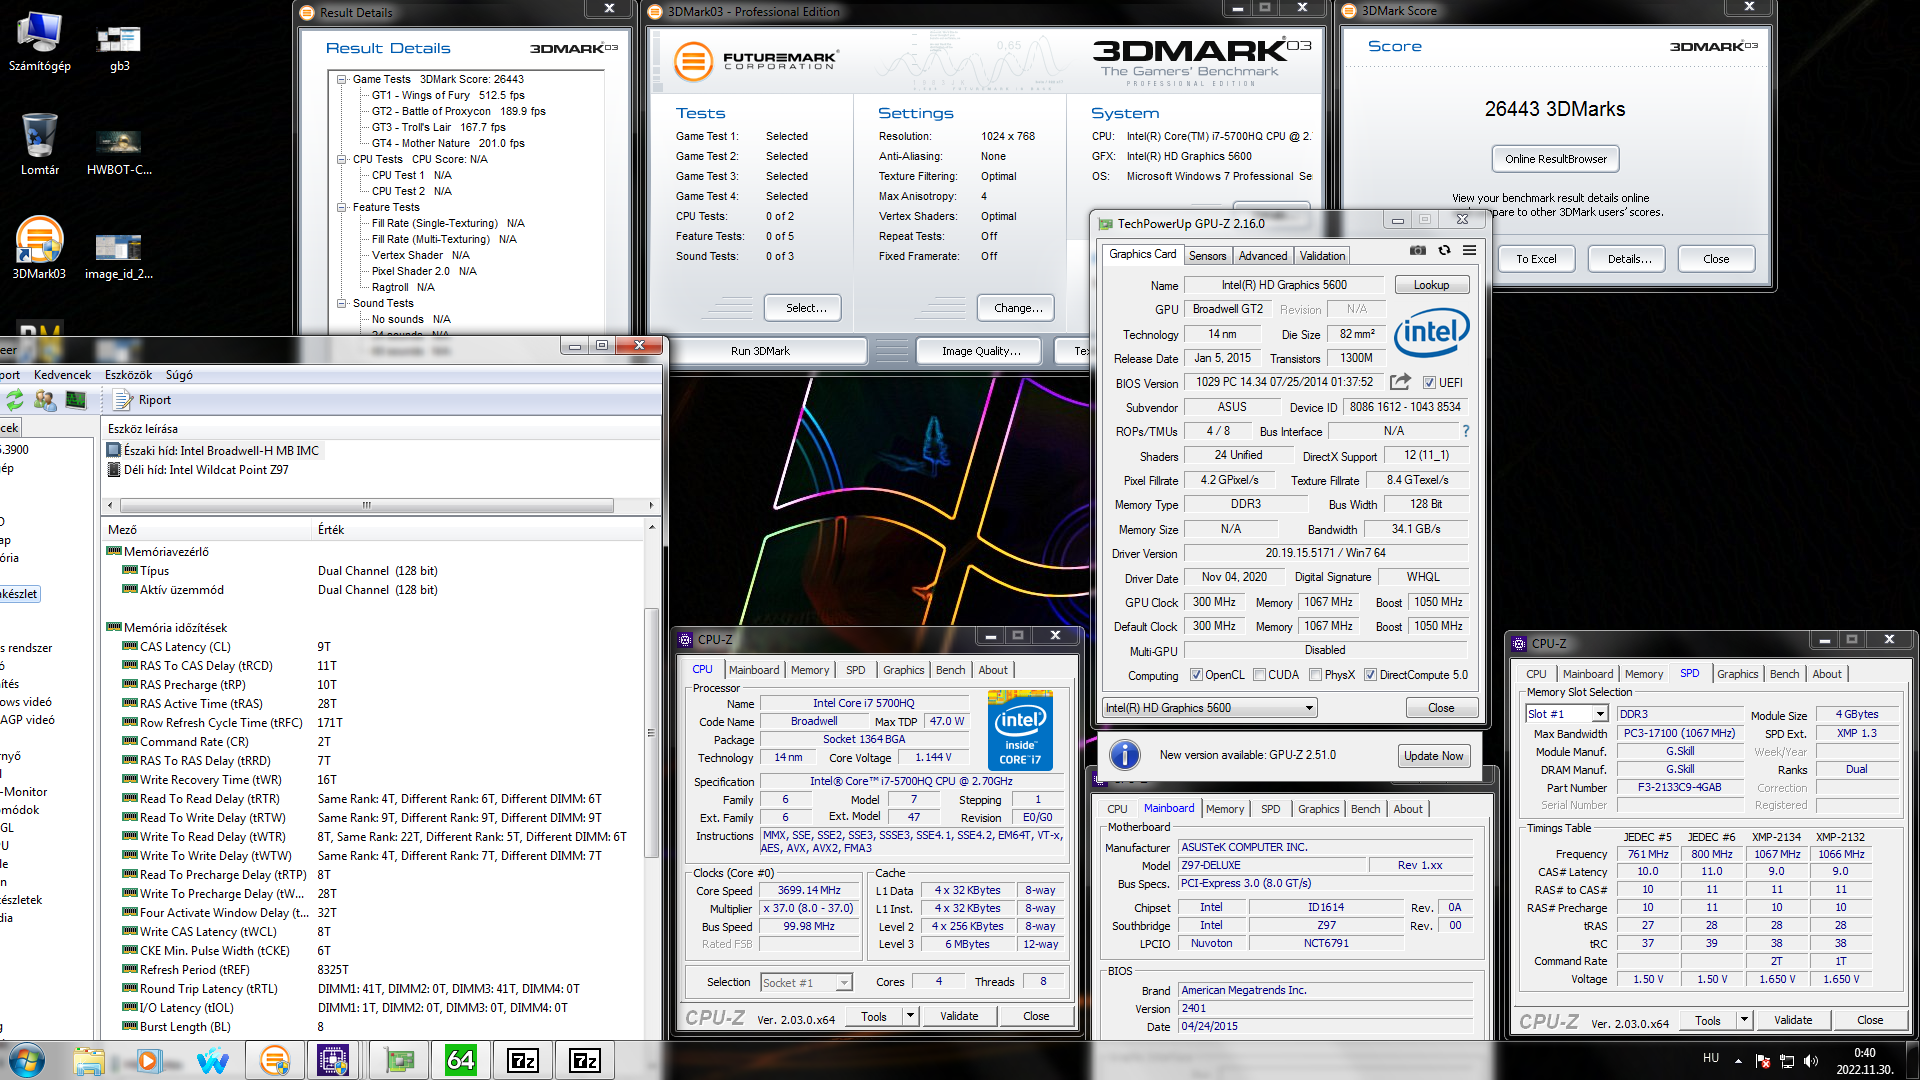Switch to AIDA64 via the green 64 taskbar icon
1920x1080 pixels.
tap(460, 1060)
